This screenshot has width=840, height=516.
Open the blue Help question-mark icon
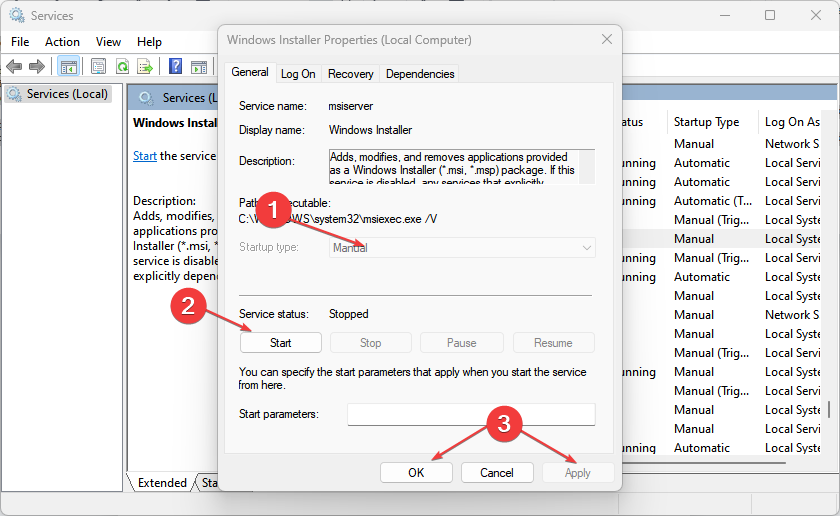click(175, 66)
